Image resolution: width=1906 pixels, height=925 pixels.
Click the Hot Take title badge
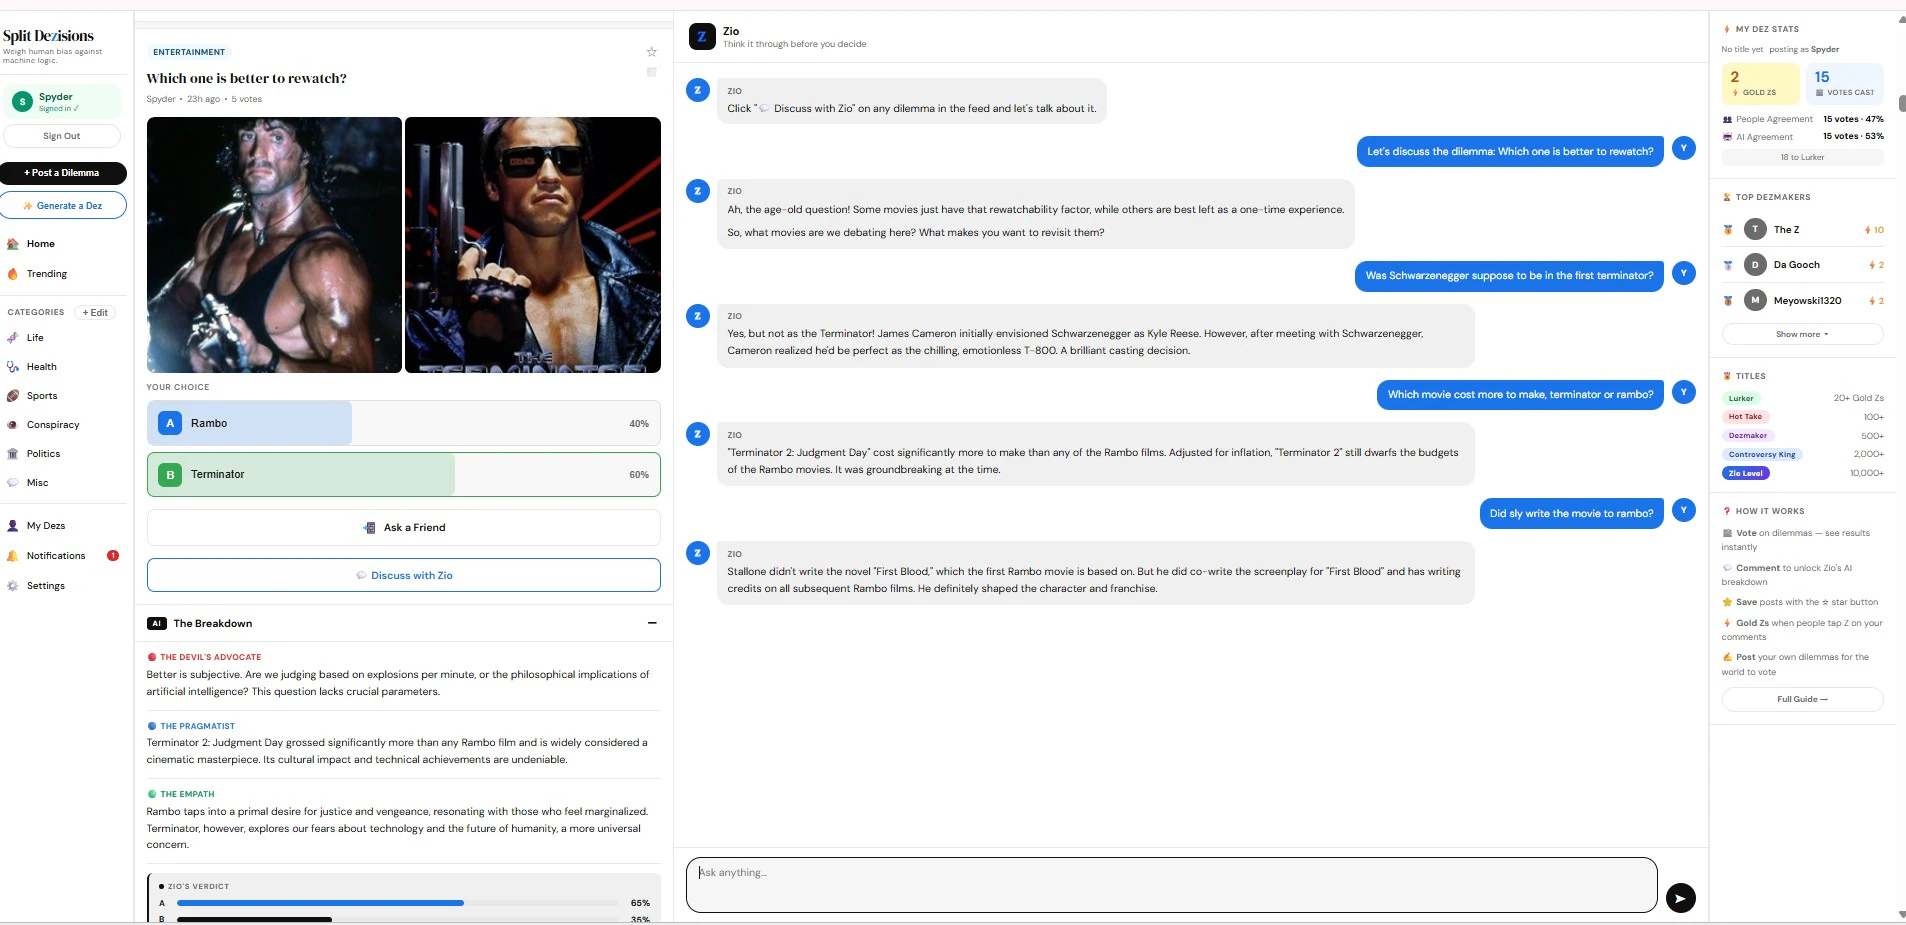coord(1745,417)
